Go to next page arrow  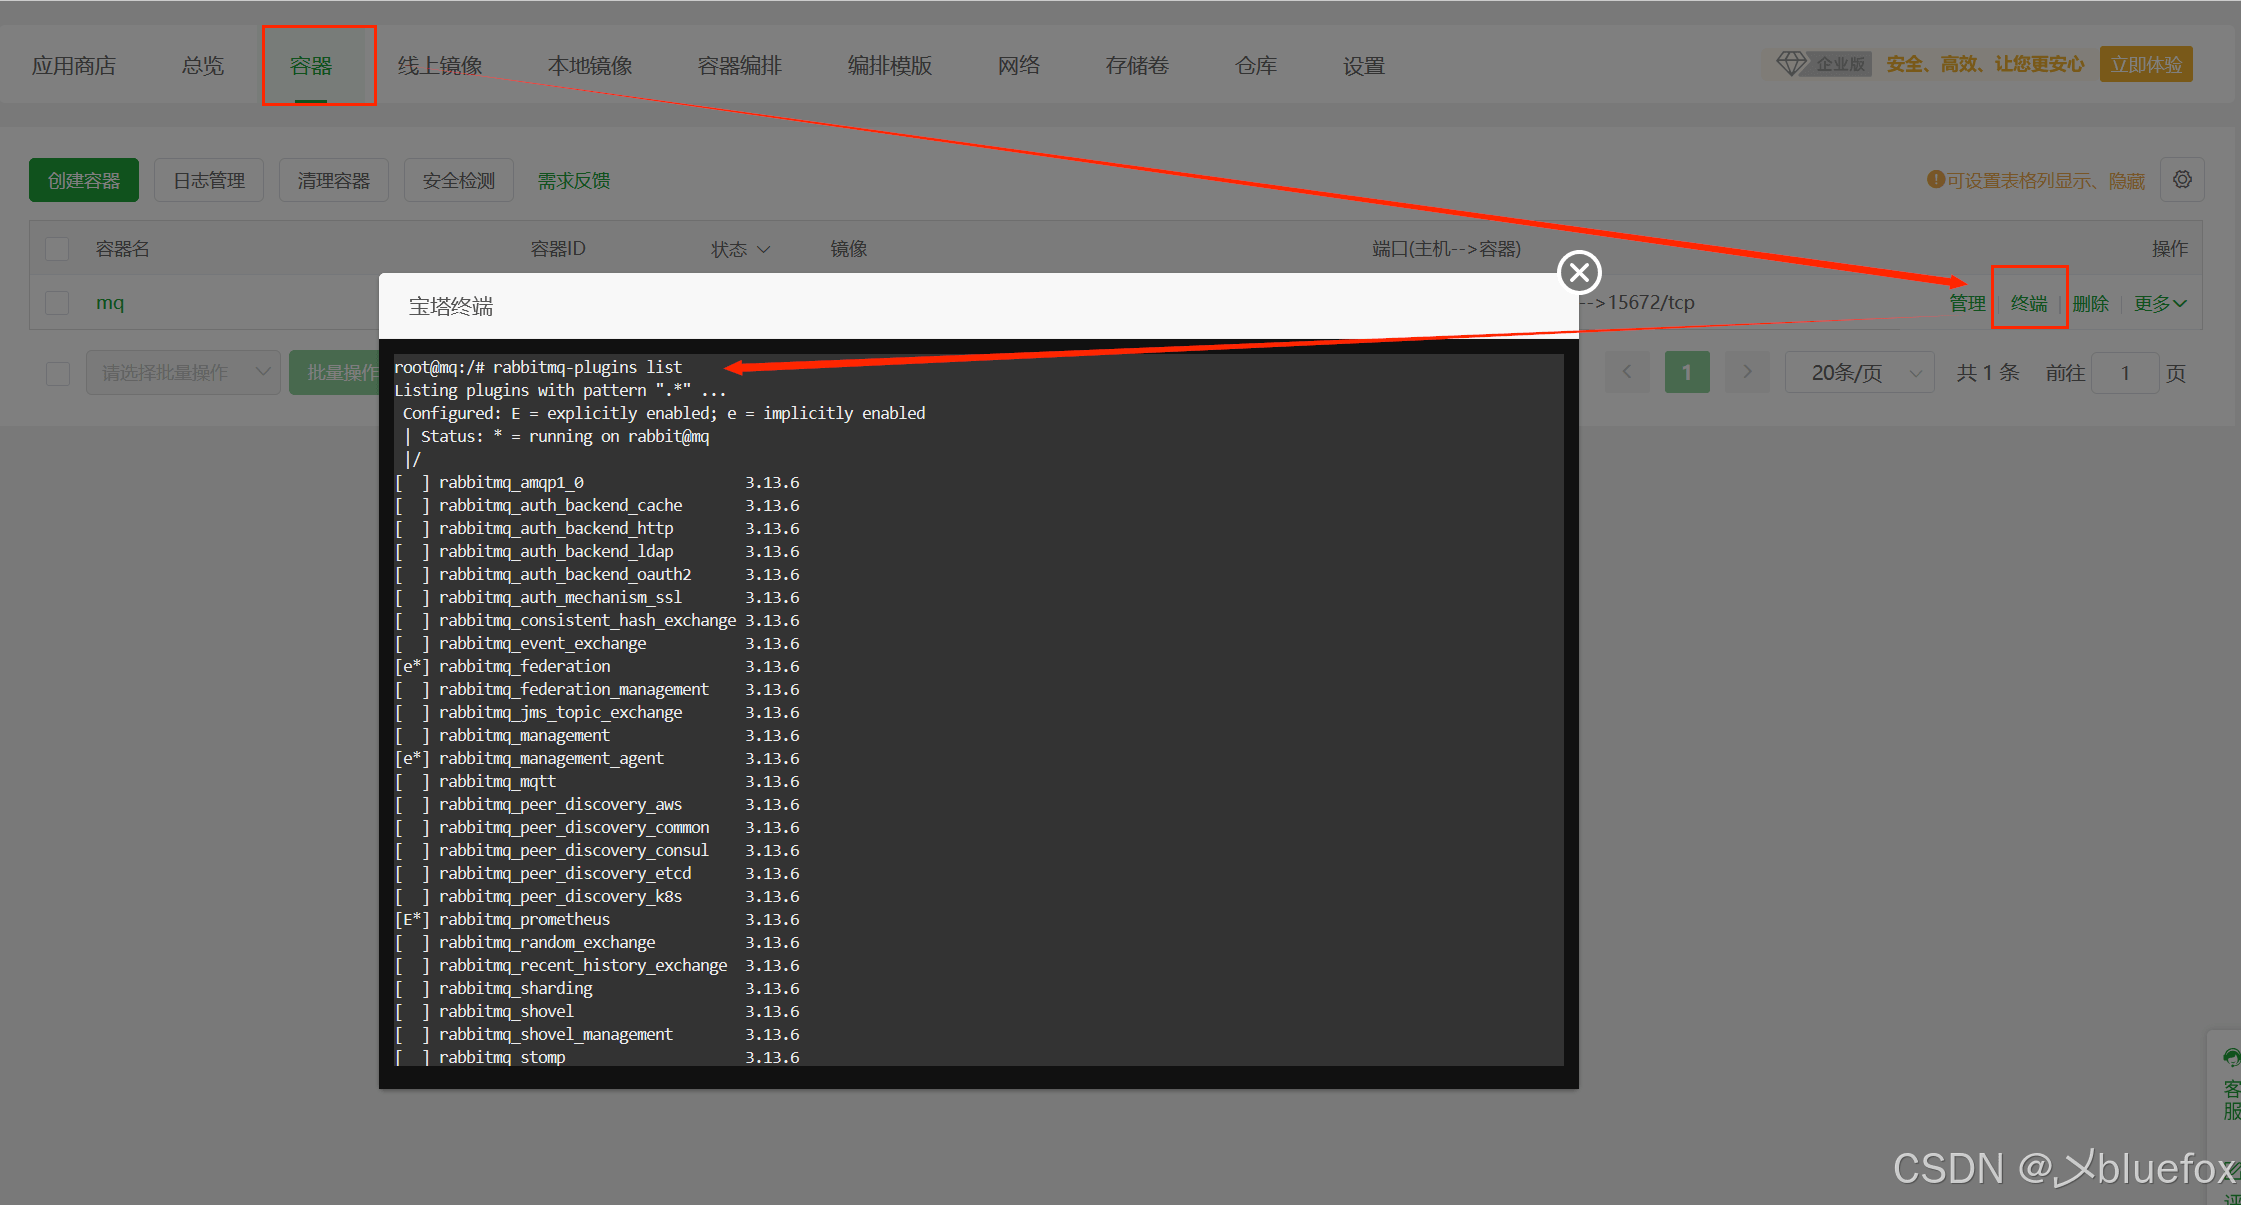(x=1747, y=372)
